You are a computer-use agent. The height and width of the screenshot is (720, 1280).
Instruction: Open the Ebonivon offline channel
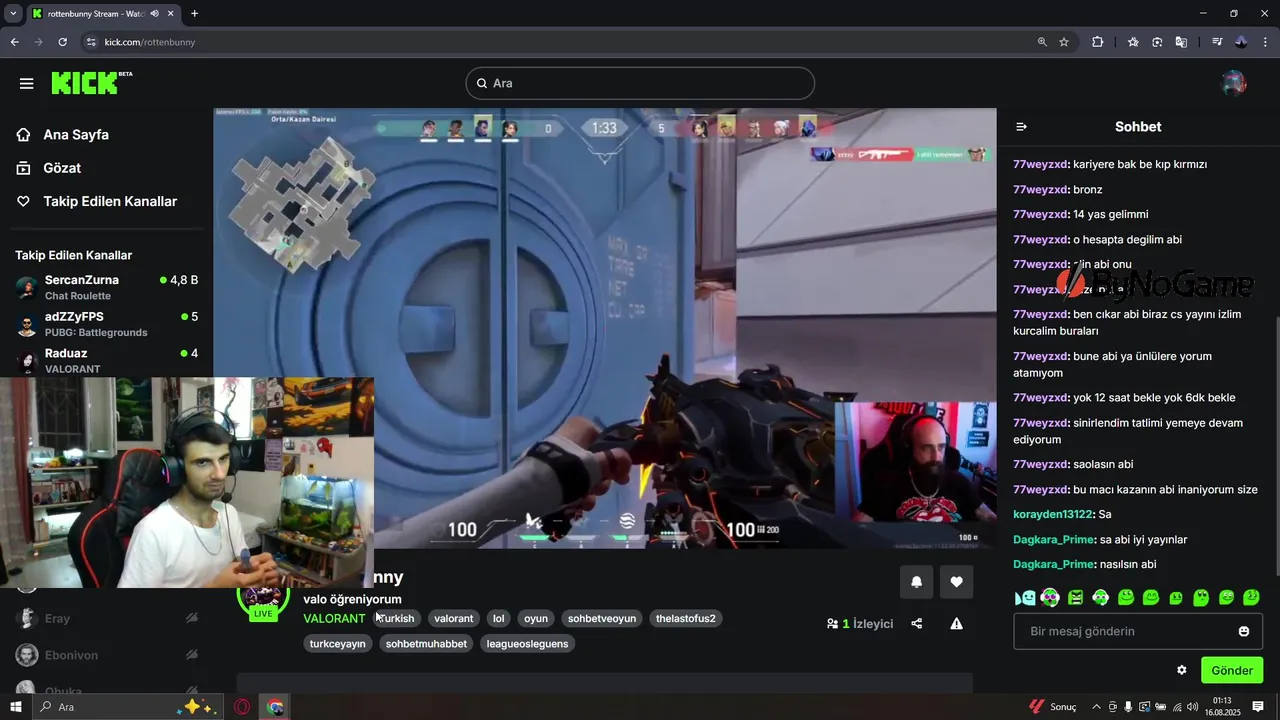tap(106, 655)
